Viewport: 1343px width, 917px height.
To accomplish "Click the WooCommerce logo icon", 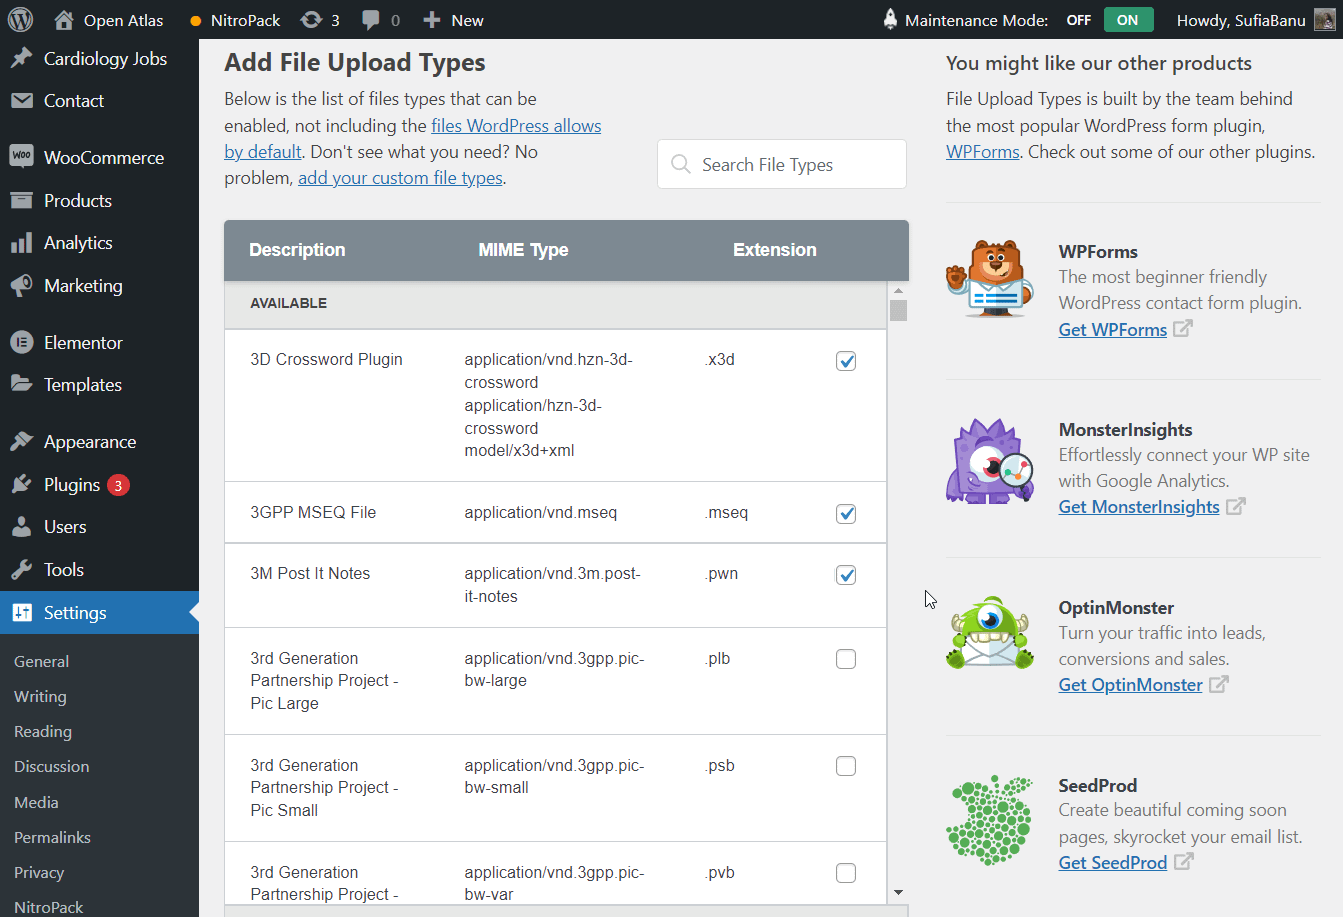I will (22, 156).
